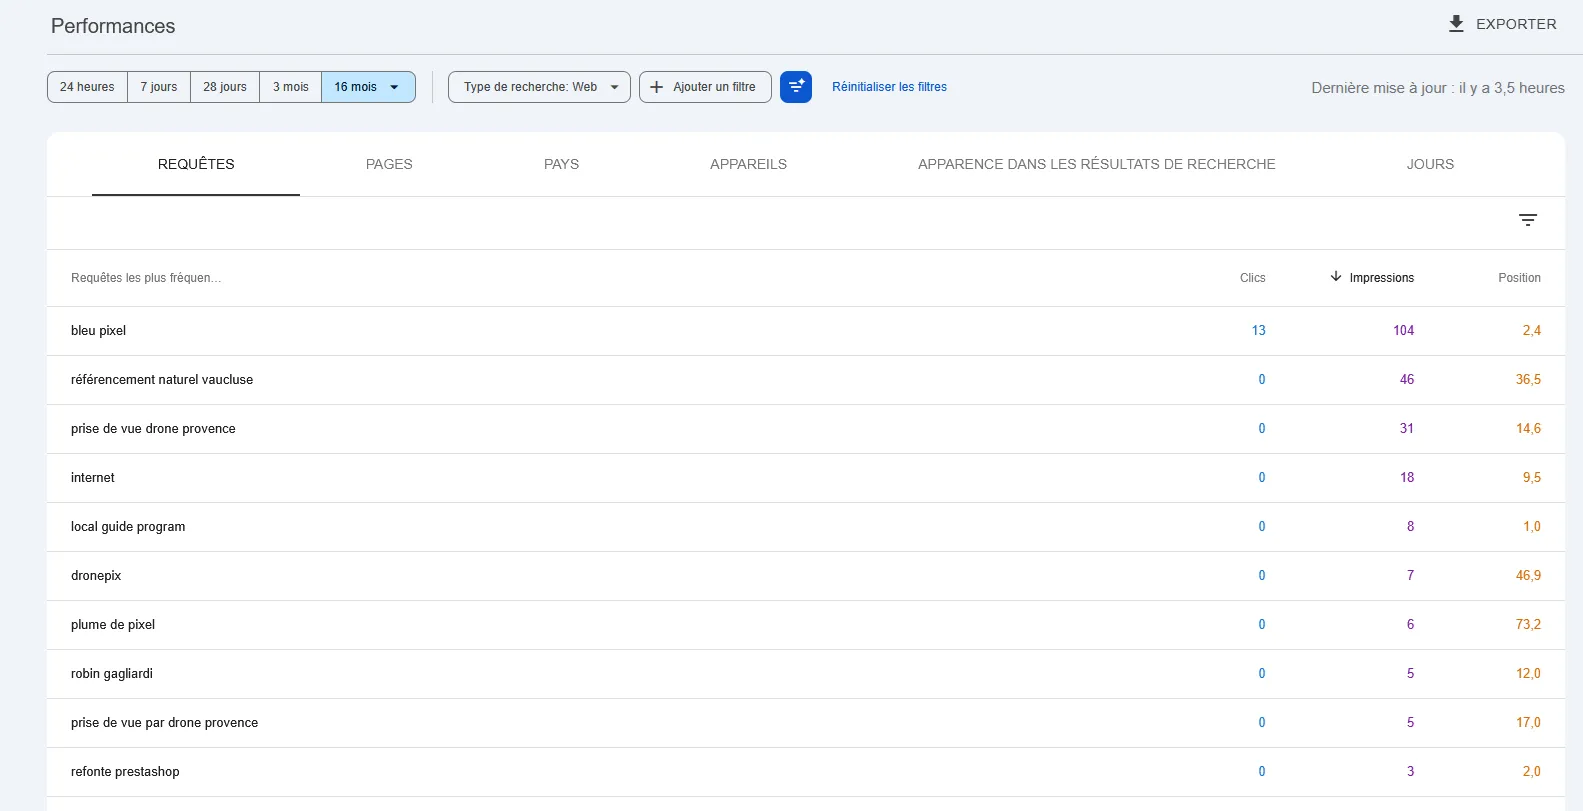Open the Type de recherche: Web dropdown

point(539,87)
